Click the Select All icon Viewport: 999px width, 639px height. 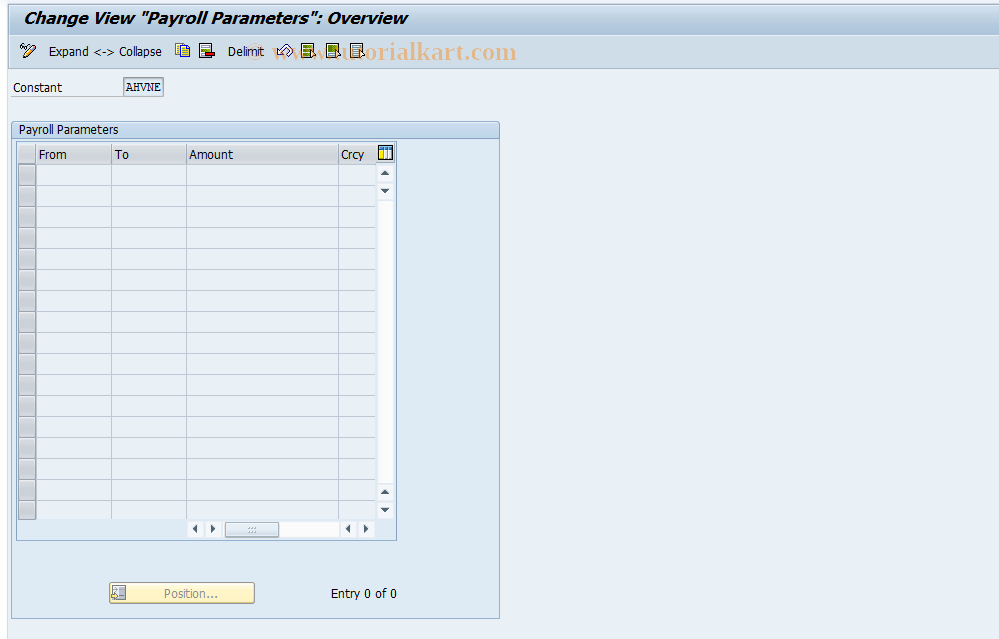point(308,51)
